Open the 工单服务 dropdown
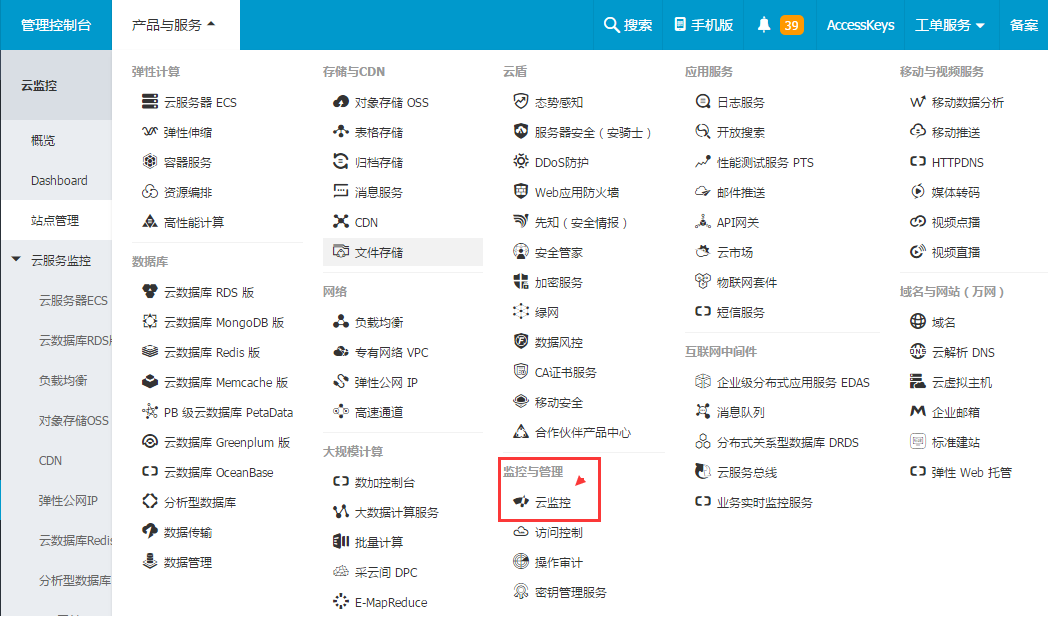This screenshot has height=618, width=1048. click(x=949, y=25)
